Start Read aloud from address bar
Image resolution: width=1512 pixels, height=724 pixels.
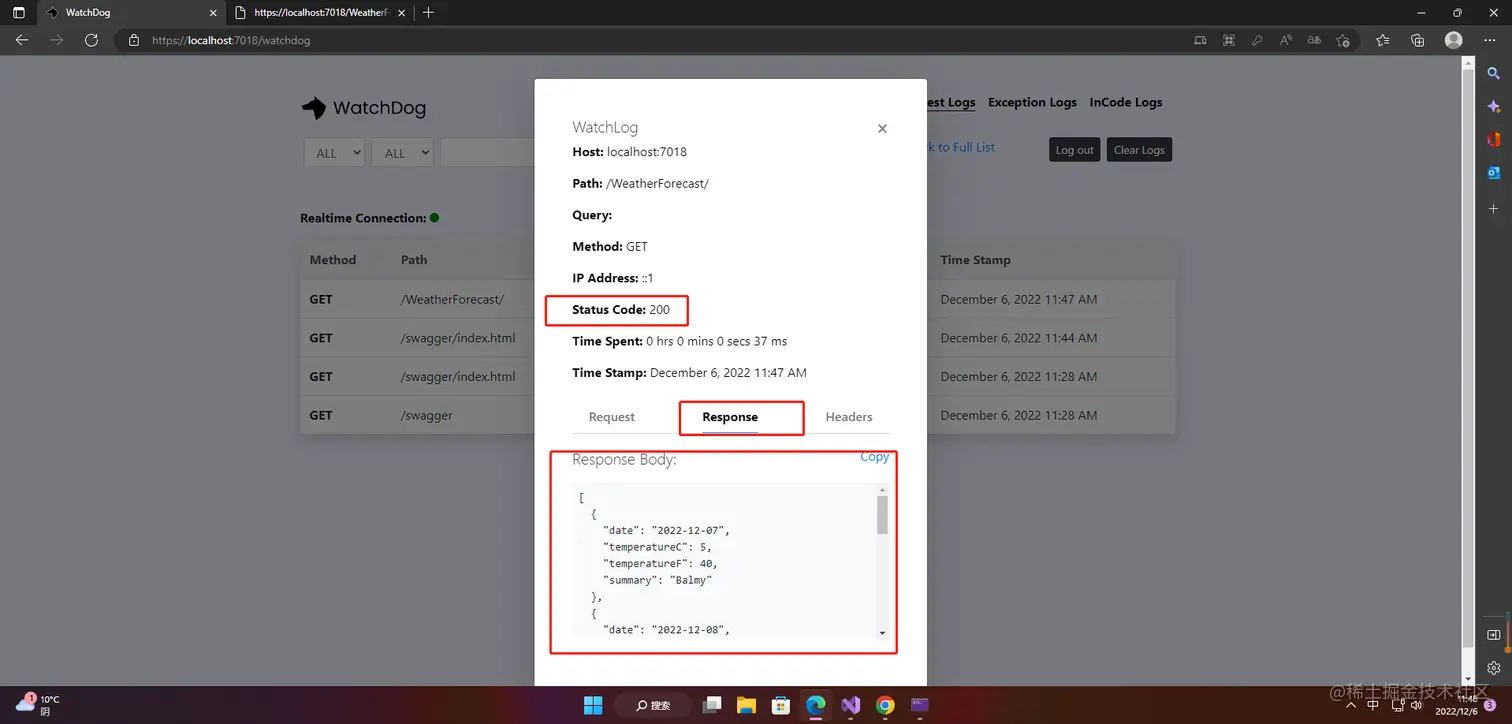pyautogui.click(x=1286, y=40)
